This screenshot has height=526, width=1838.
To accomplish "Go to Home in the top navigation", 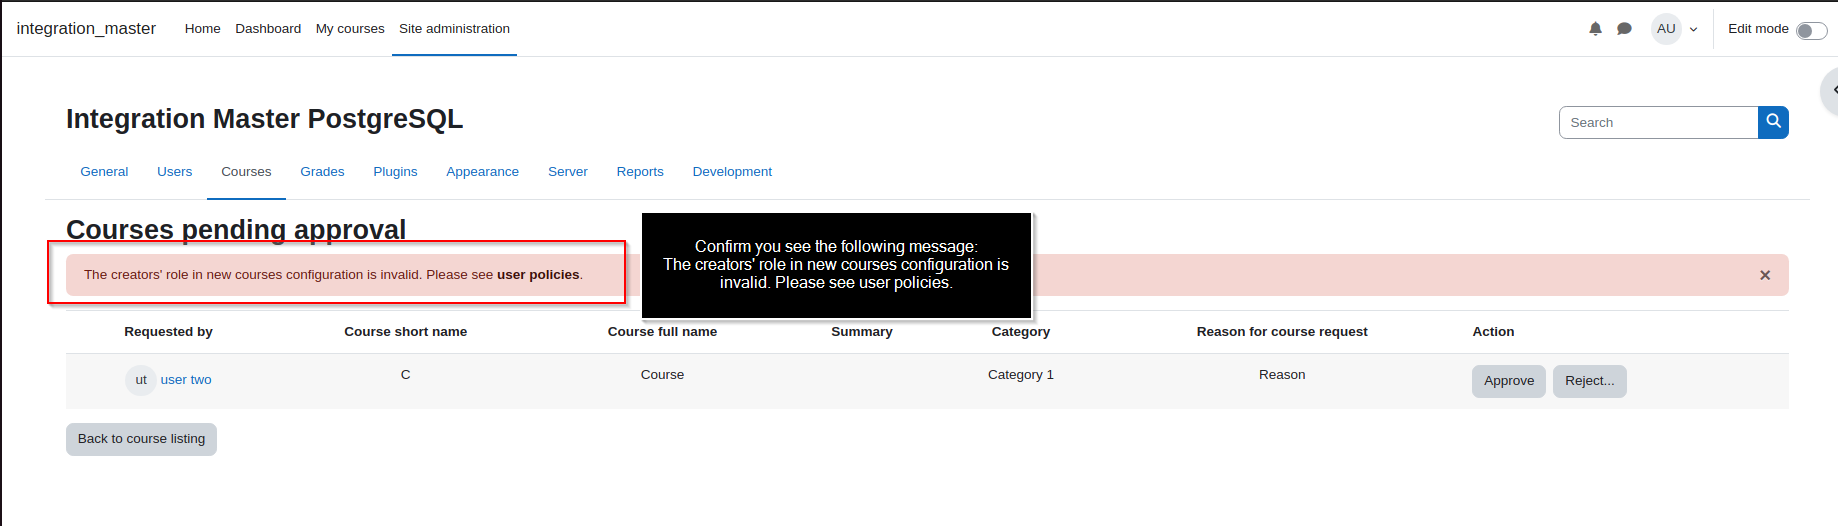I will tap(202, 29).
